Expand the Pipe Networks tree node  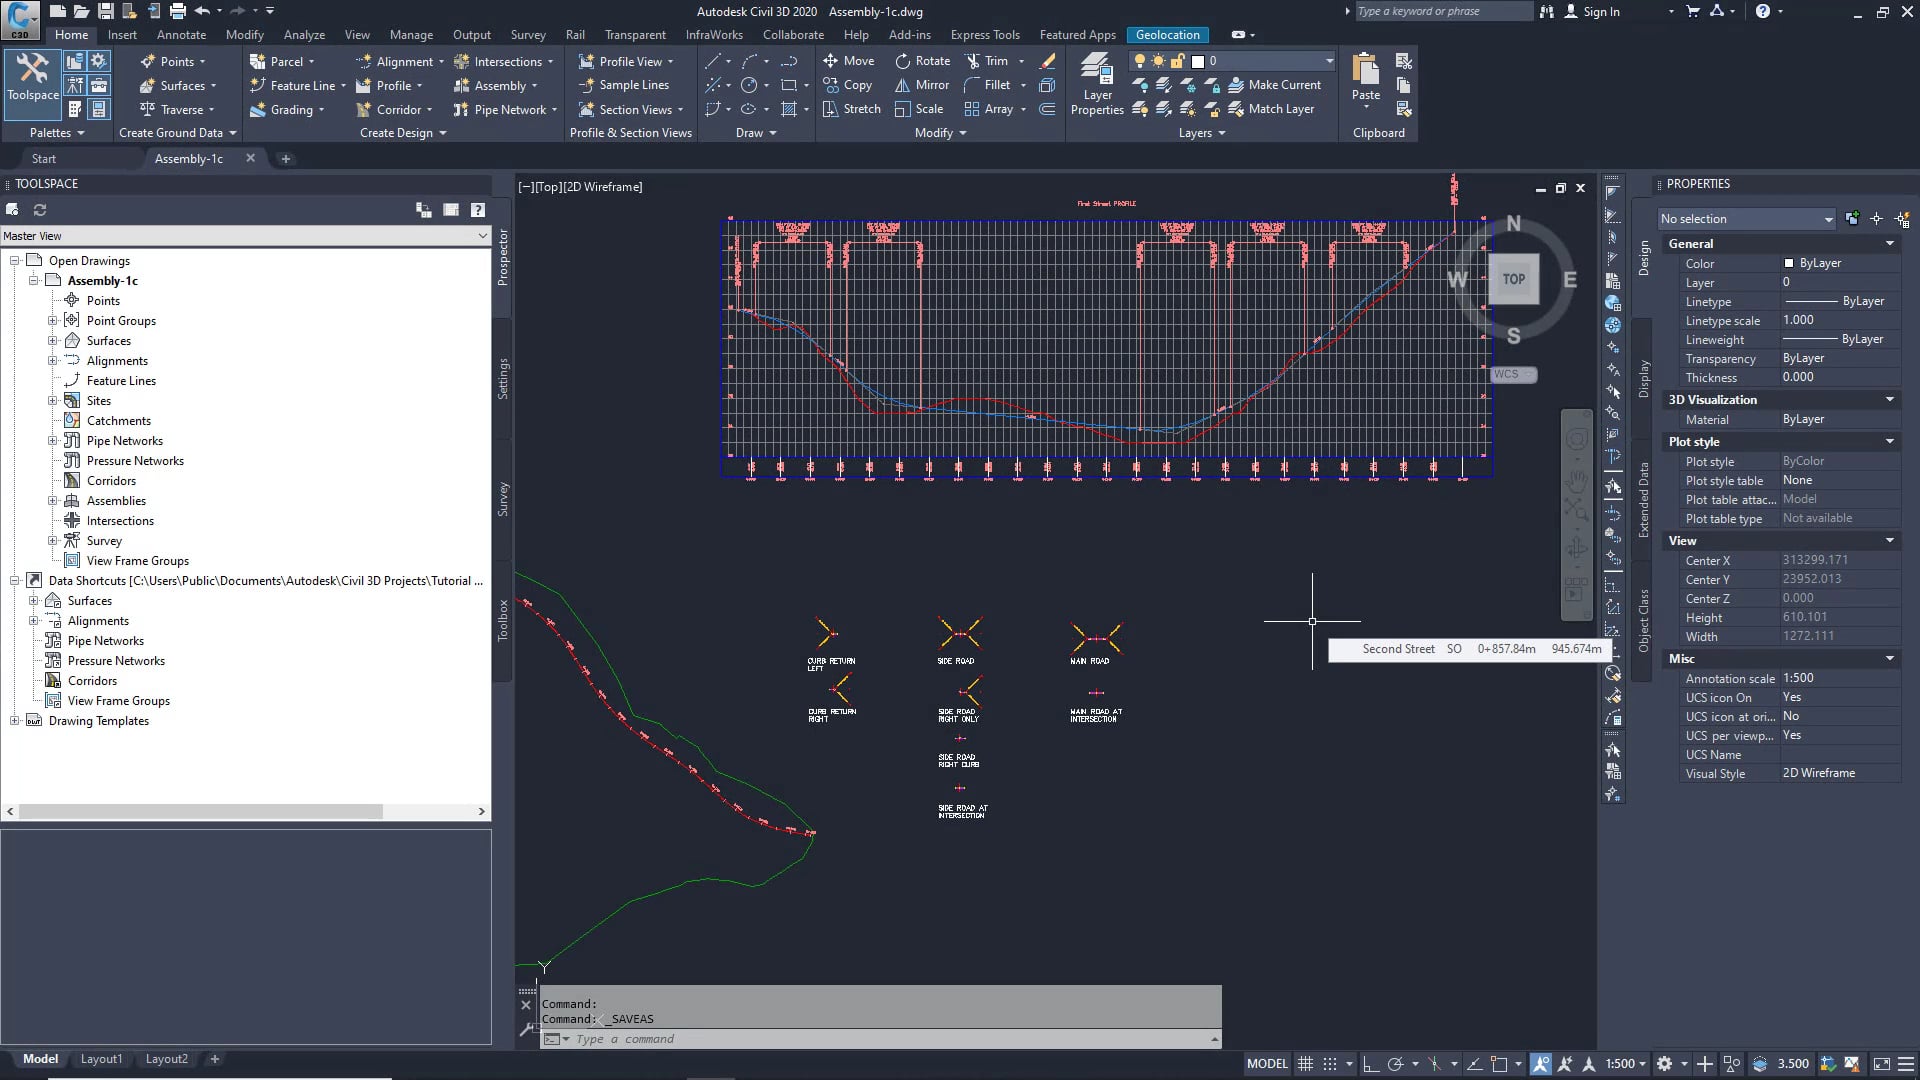52,440
